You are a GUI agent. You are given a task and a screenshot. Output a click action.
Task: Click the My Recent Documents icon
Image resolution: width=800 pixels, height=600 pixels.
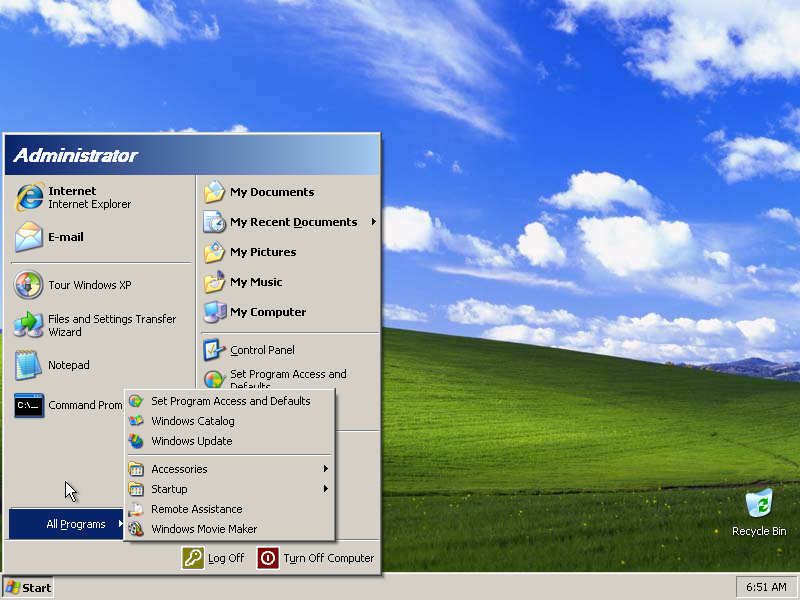(x=214, y=222)
